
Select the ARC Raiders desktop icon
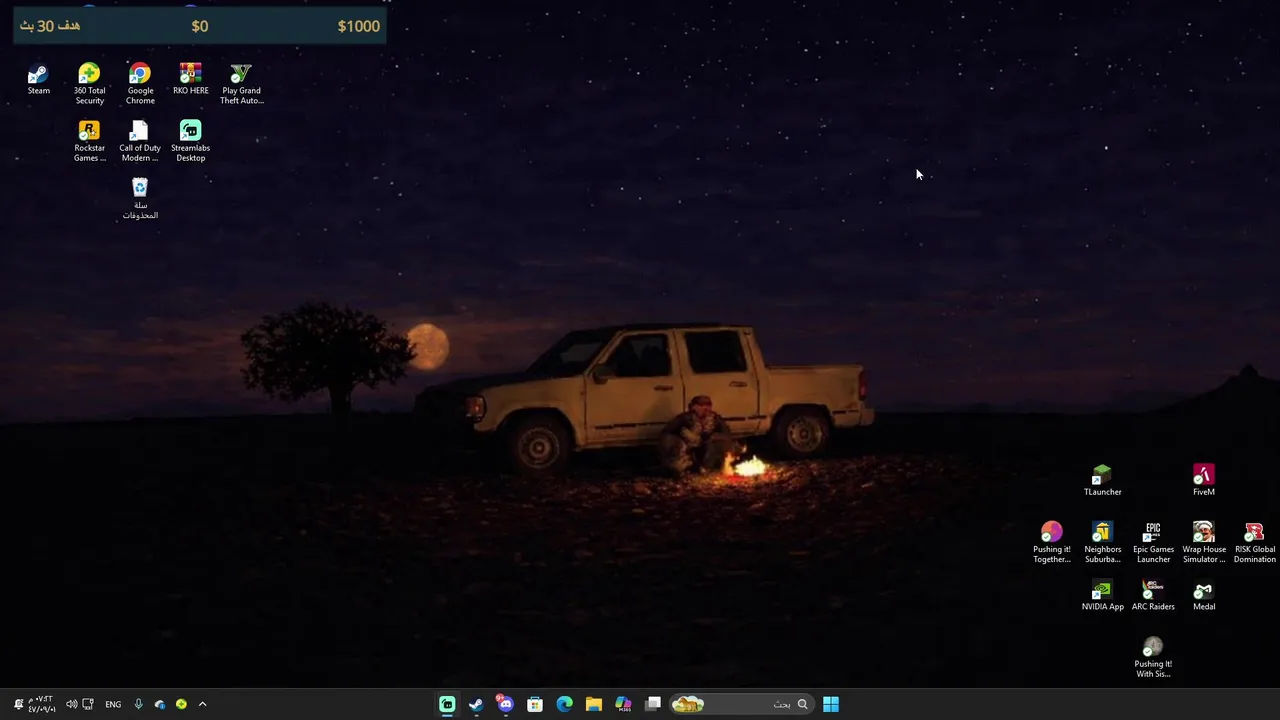pos(1153,596)
